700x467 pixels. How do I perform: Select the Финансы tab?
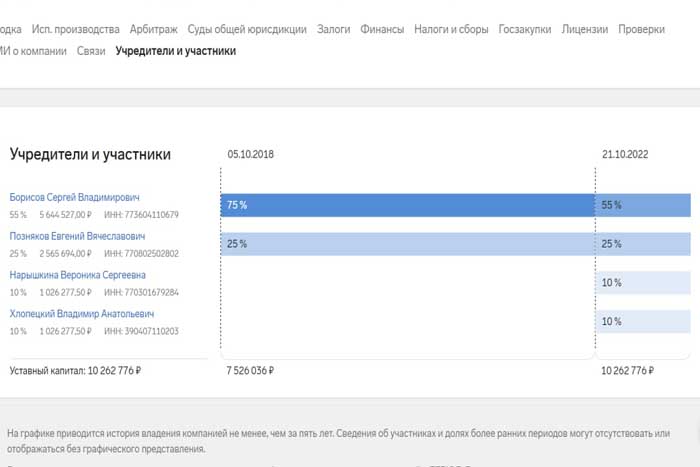pos(382,30)
